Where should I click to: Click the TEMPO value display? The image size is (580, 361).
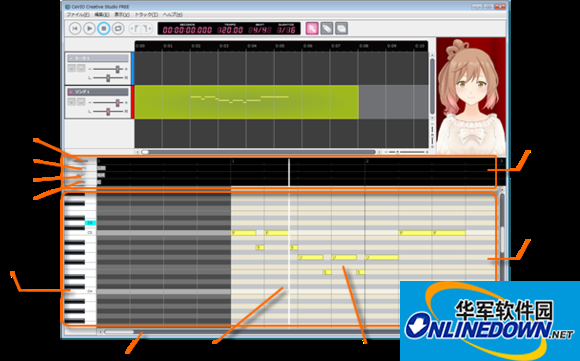click(230, 30)
